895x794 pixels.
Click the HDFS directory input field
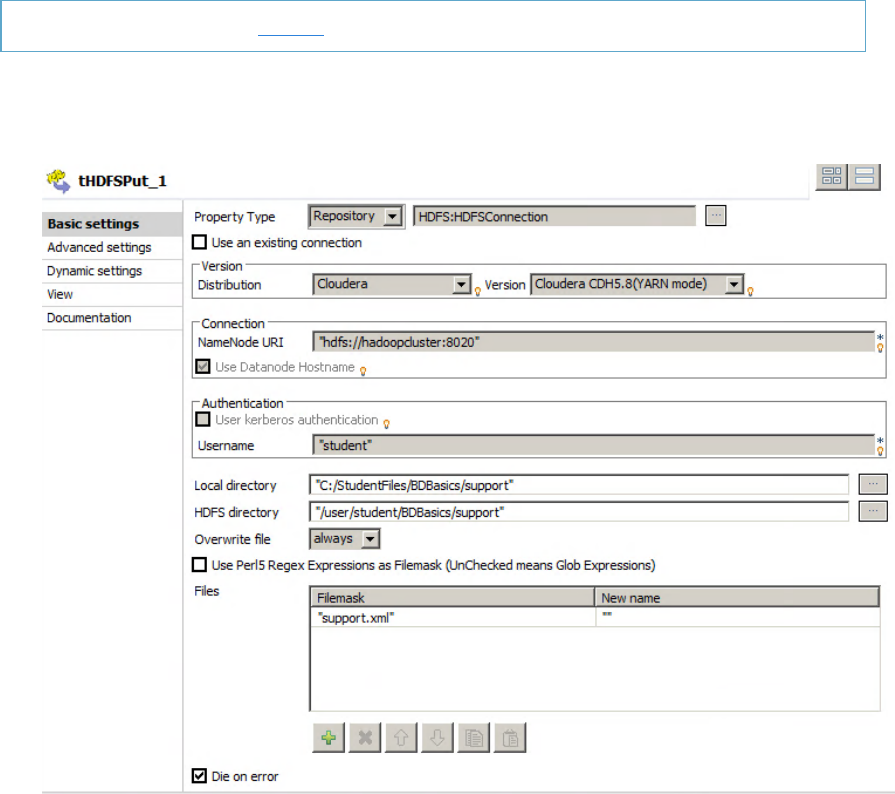click(580, 512)
